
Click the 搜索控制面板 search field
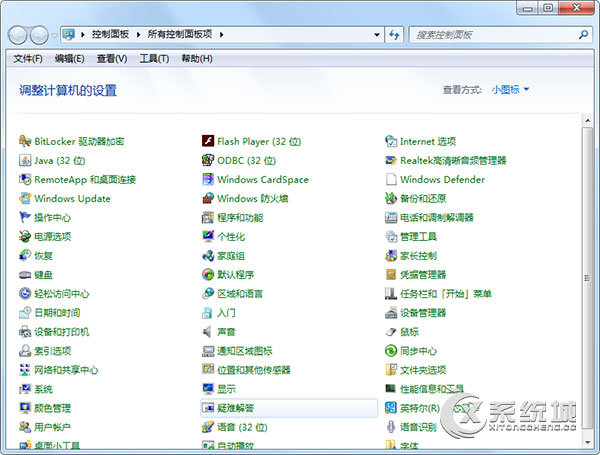pyautogui.click(x=494, y=35)
